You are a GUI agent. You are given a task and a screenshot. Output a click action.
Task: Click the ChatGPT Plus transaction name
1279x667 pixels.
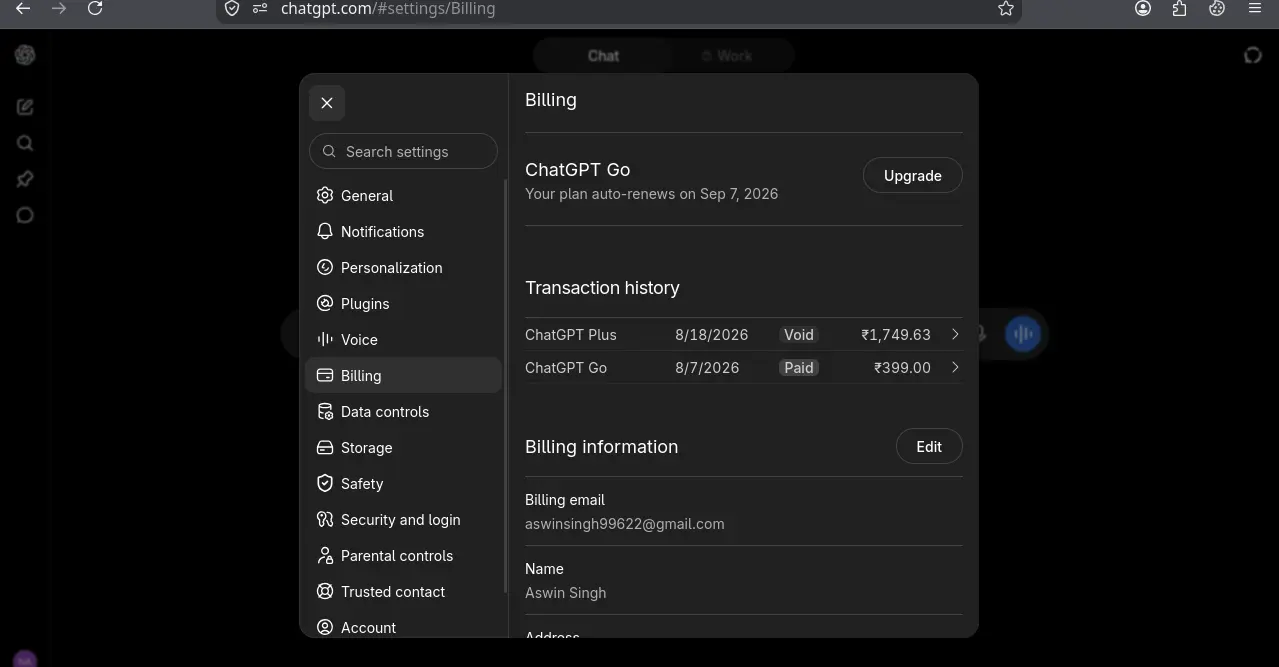coord(571,335)
